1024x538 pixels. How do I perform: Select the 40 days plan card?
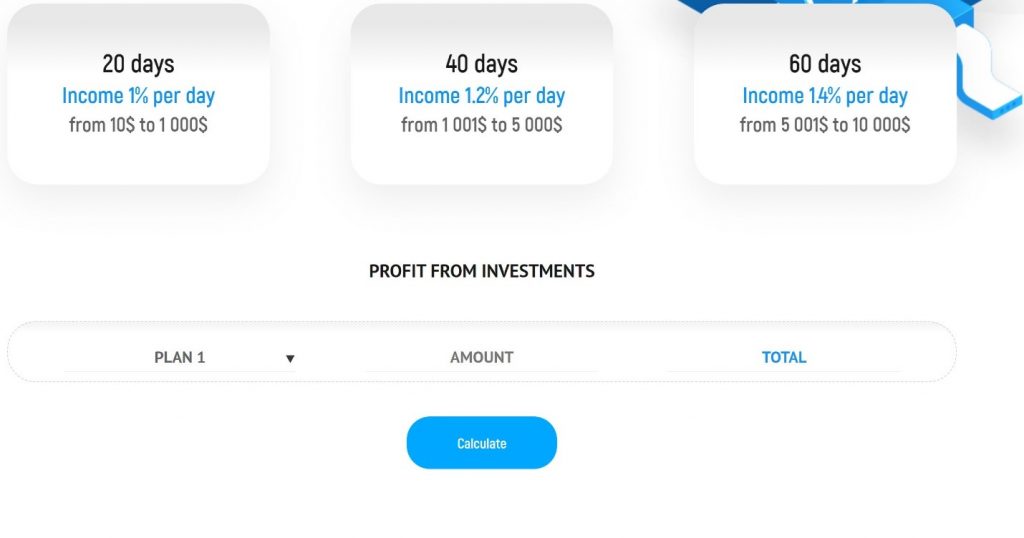pos(481,94)
